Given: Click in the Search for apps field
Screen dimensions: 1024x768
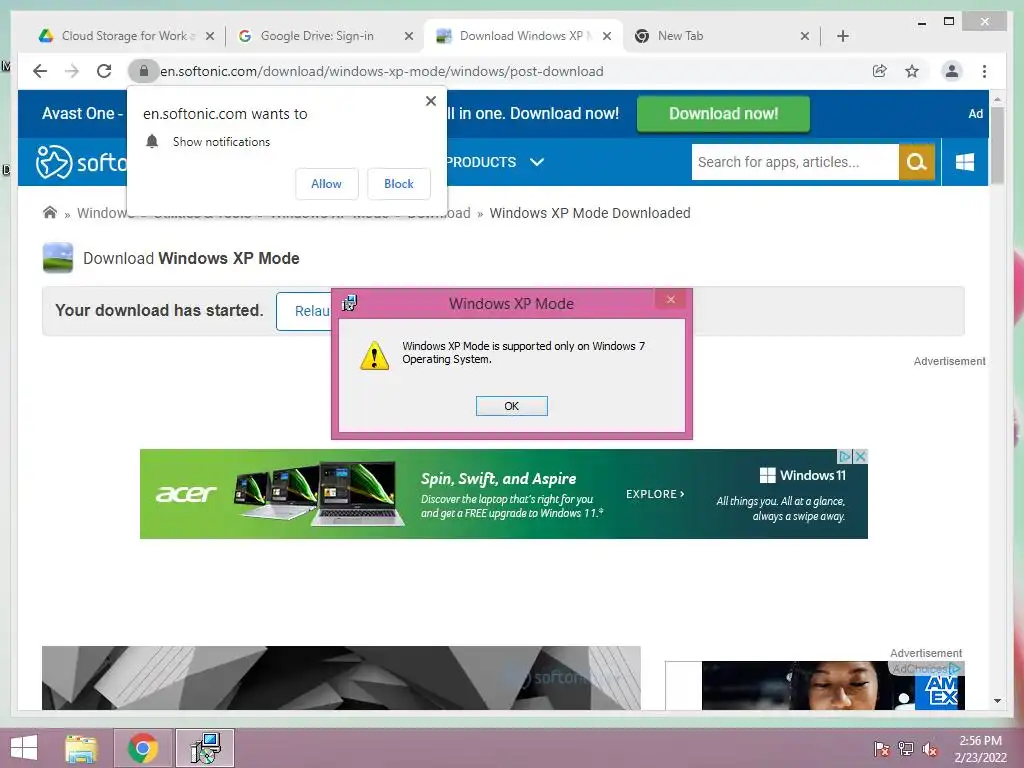Looking at the screenshot, I should (x=795, y=162).
